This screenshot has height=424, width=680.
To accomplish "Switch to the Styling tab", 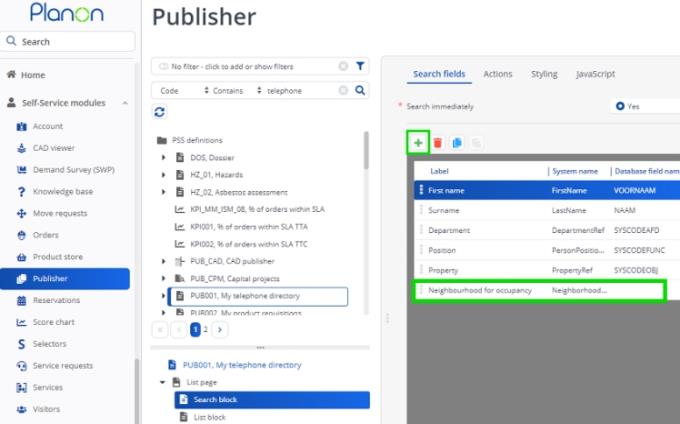I will click(x=544, y=74).
